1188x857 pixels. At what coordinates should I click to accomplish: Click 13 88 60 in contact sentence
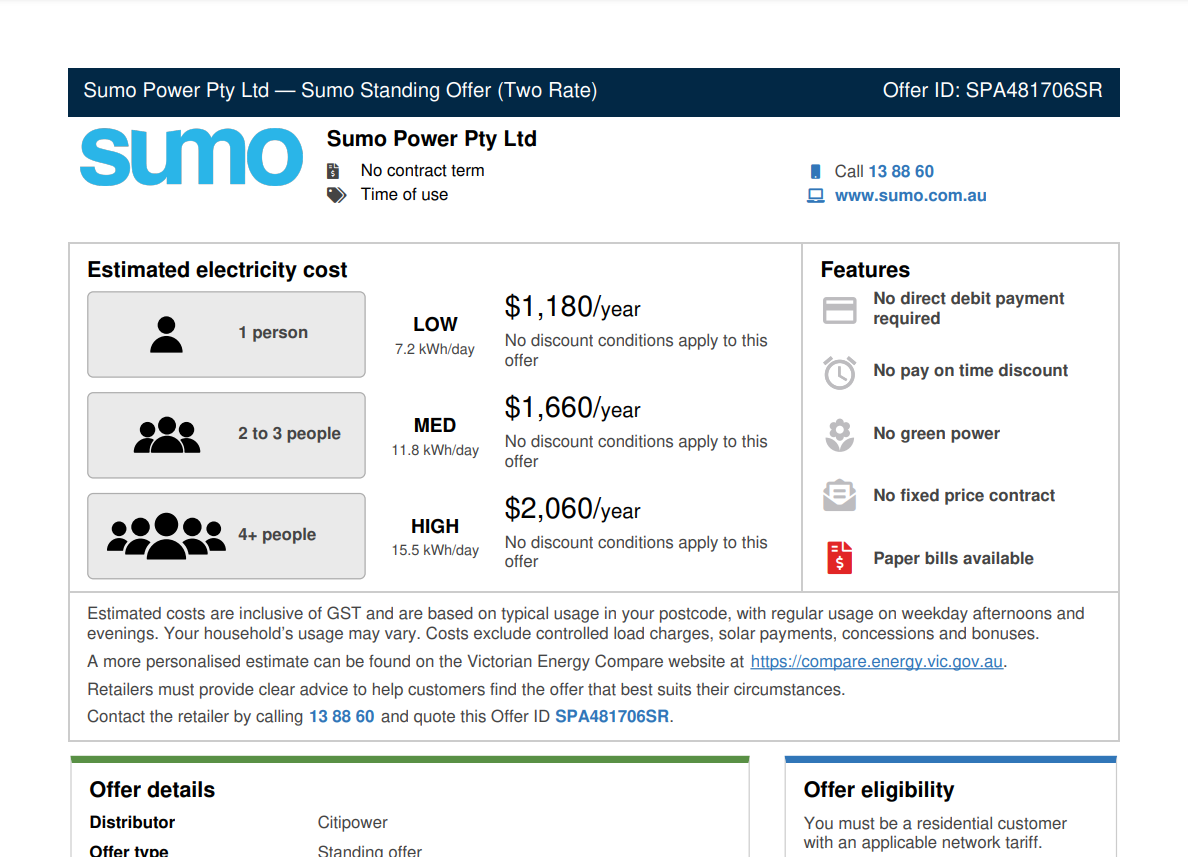tap(342, 717)
